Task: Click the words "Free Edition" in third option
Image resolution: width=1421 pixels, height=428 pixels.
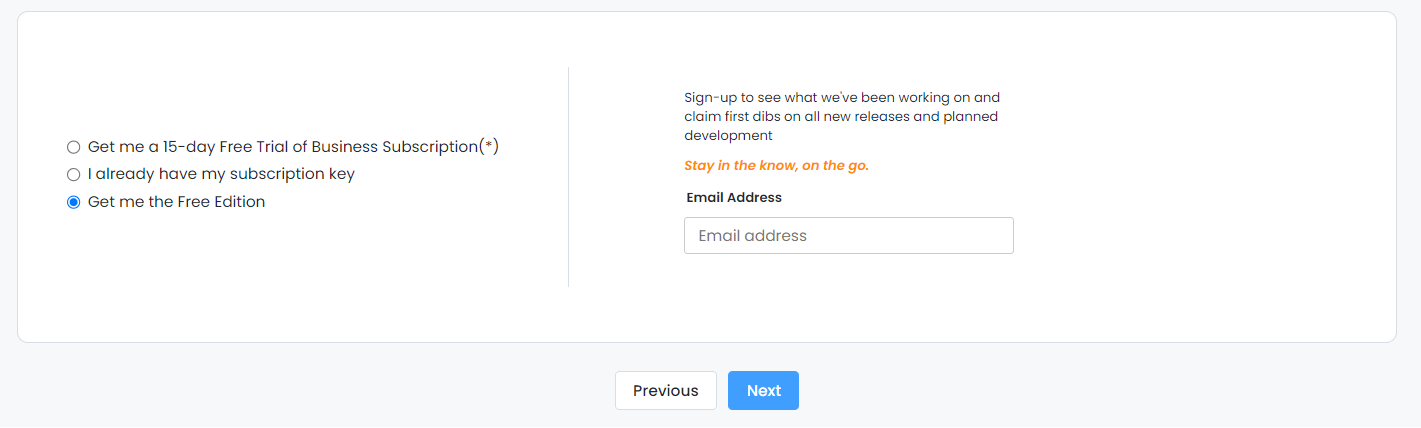Action: (221, 202)
